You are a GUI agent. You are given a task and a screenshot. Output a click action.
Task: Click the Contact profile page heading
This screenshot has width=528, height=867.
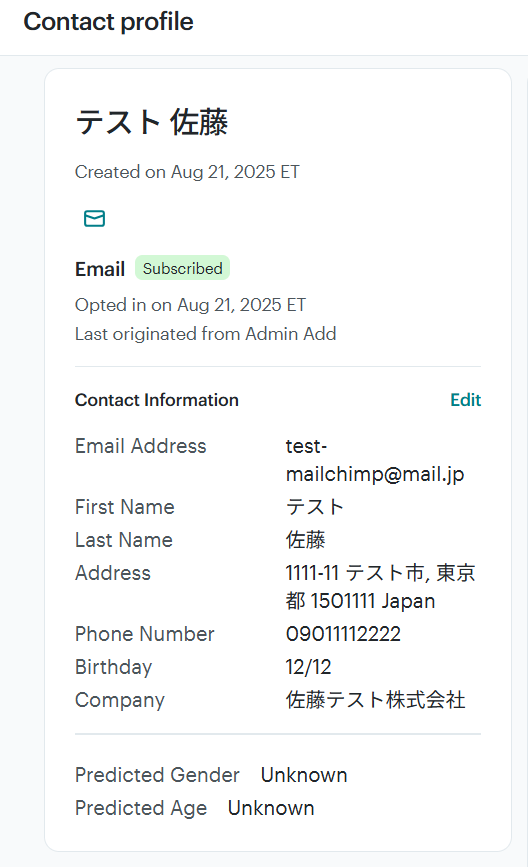108,22
